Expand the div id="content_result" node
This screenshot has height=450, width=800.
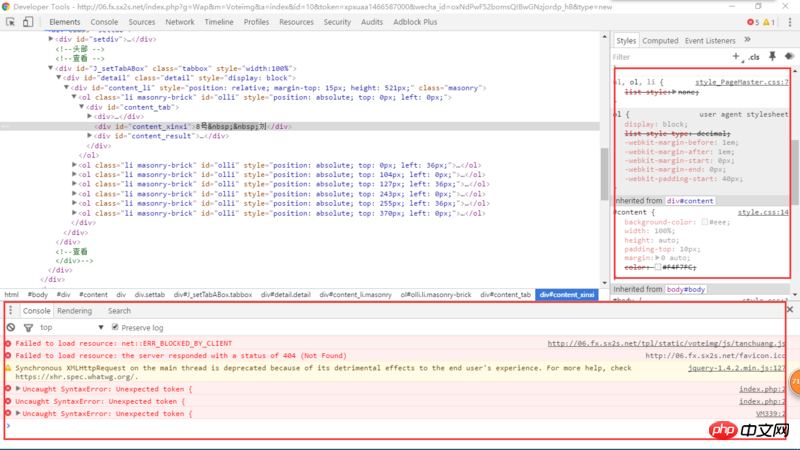[91, 136]
